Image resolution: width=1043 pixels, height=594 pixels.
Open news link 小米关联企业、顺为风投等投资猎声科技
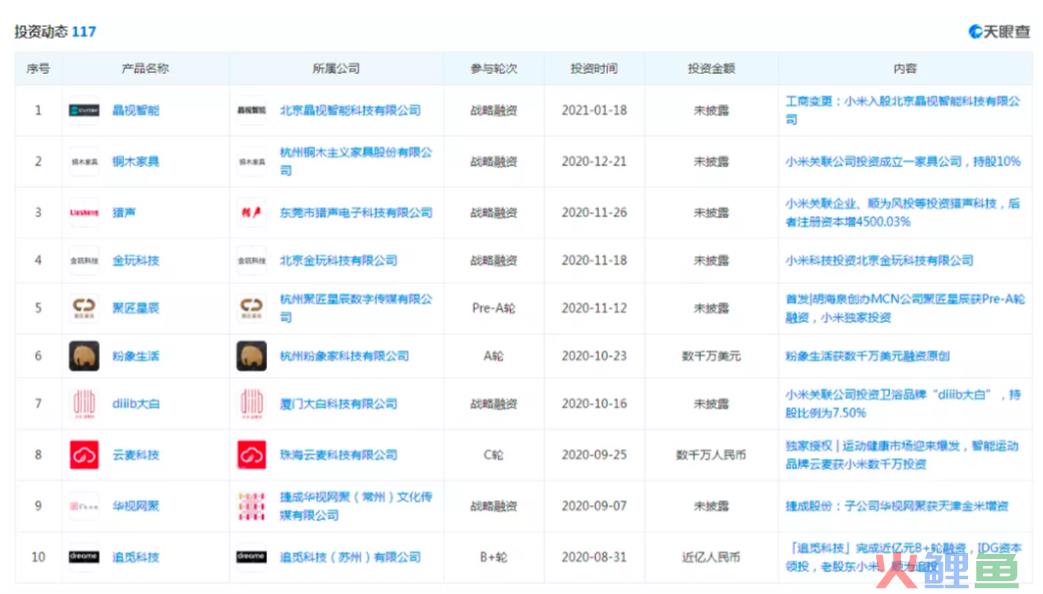[903, 213]
